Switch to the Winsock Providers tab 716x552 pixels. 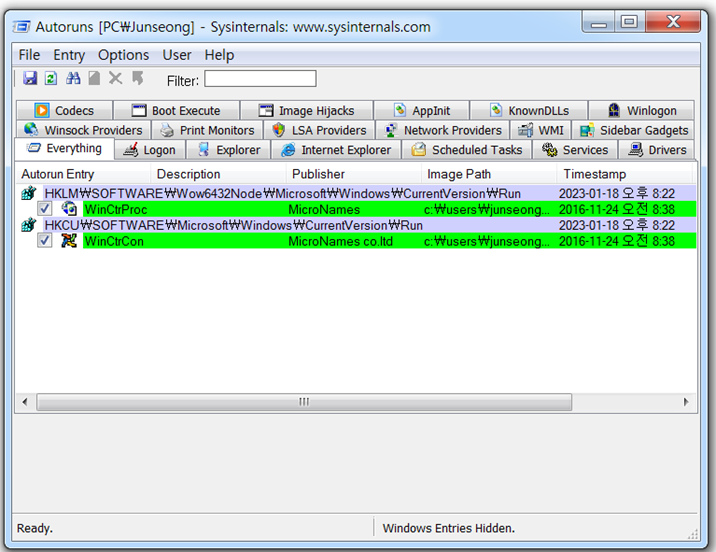point(84,130)
